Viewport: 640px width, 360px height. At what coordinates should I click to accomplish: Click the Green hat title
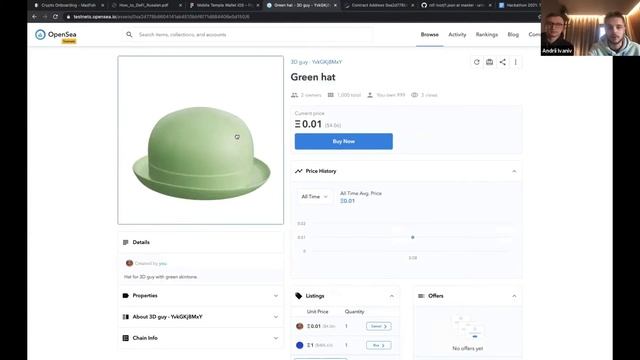[313, 77]
